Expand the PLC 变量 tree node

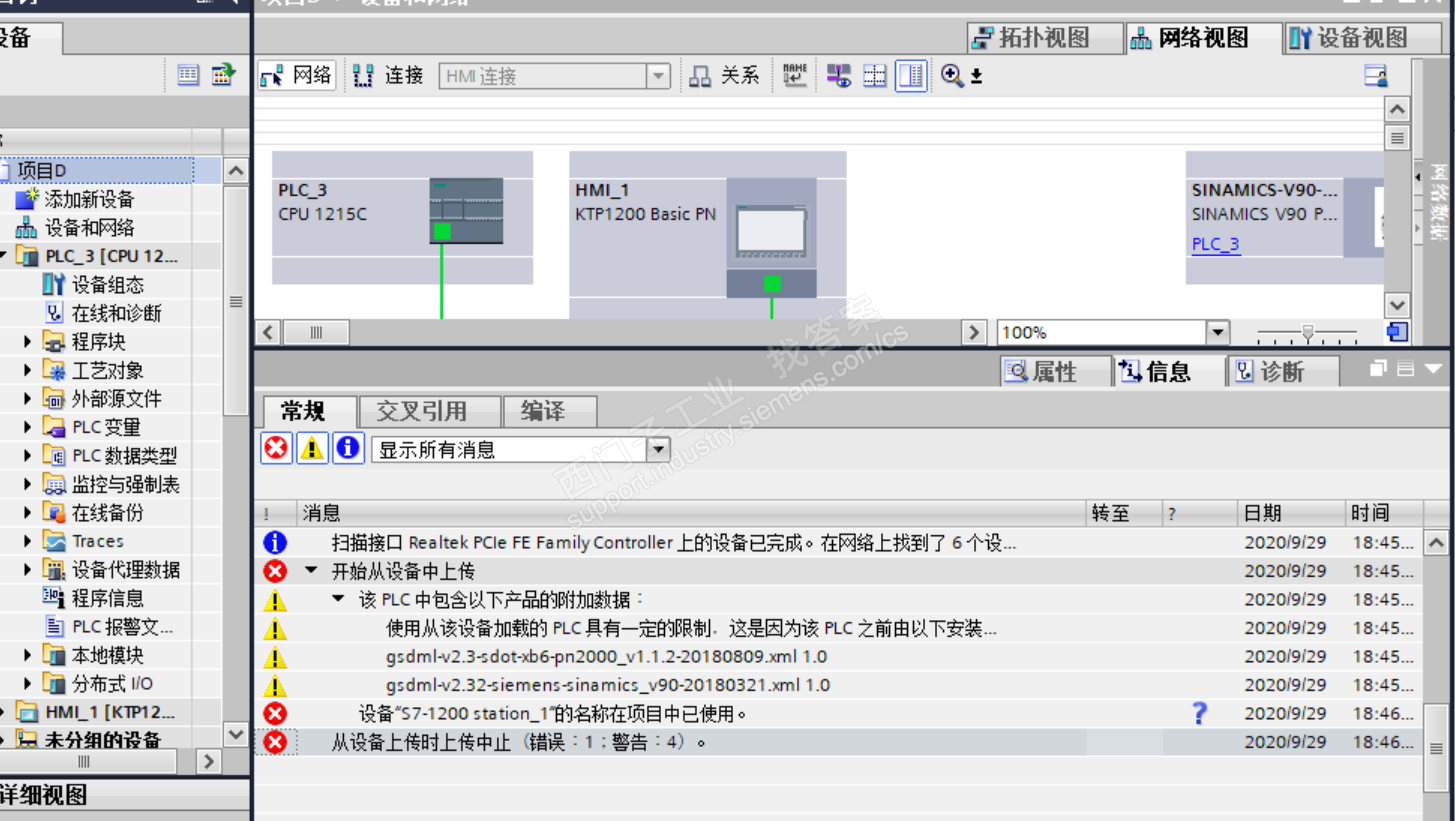coord(29,427)
